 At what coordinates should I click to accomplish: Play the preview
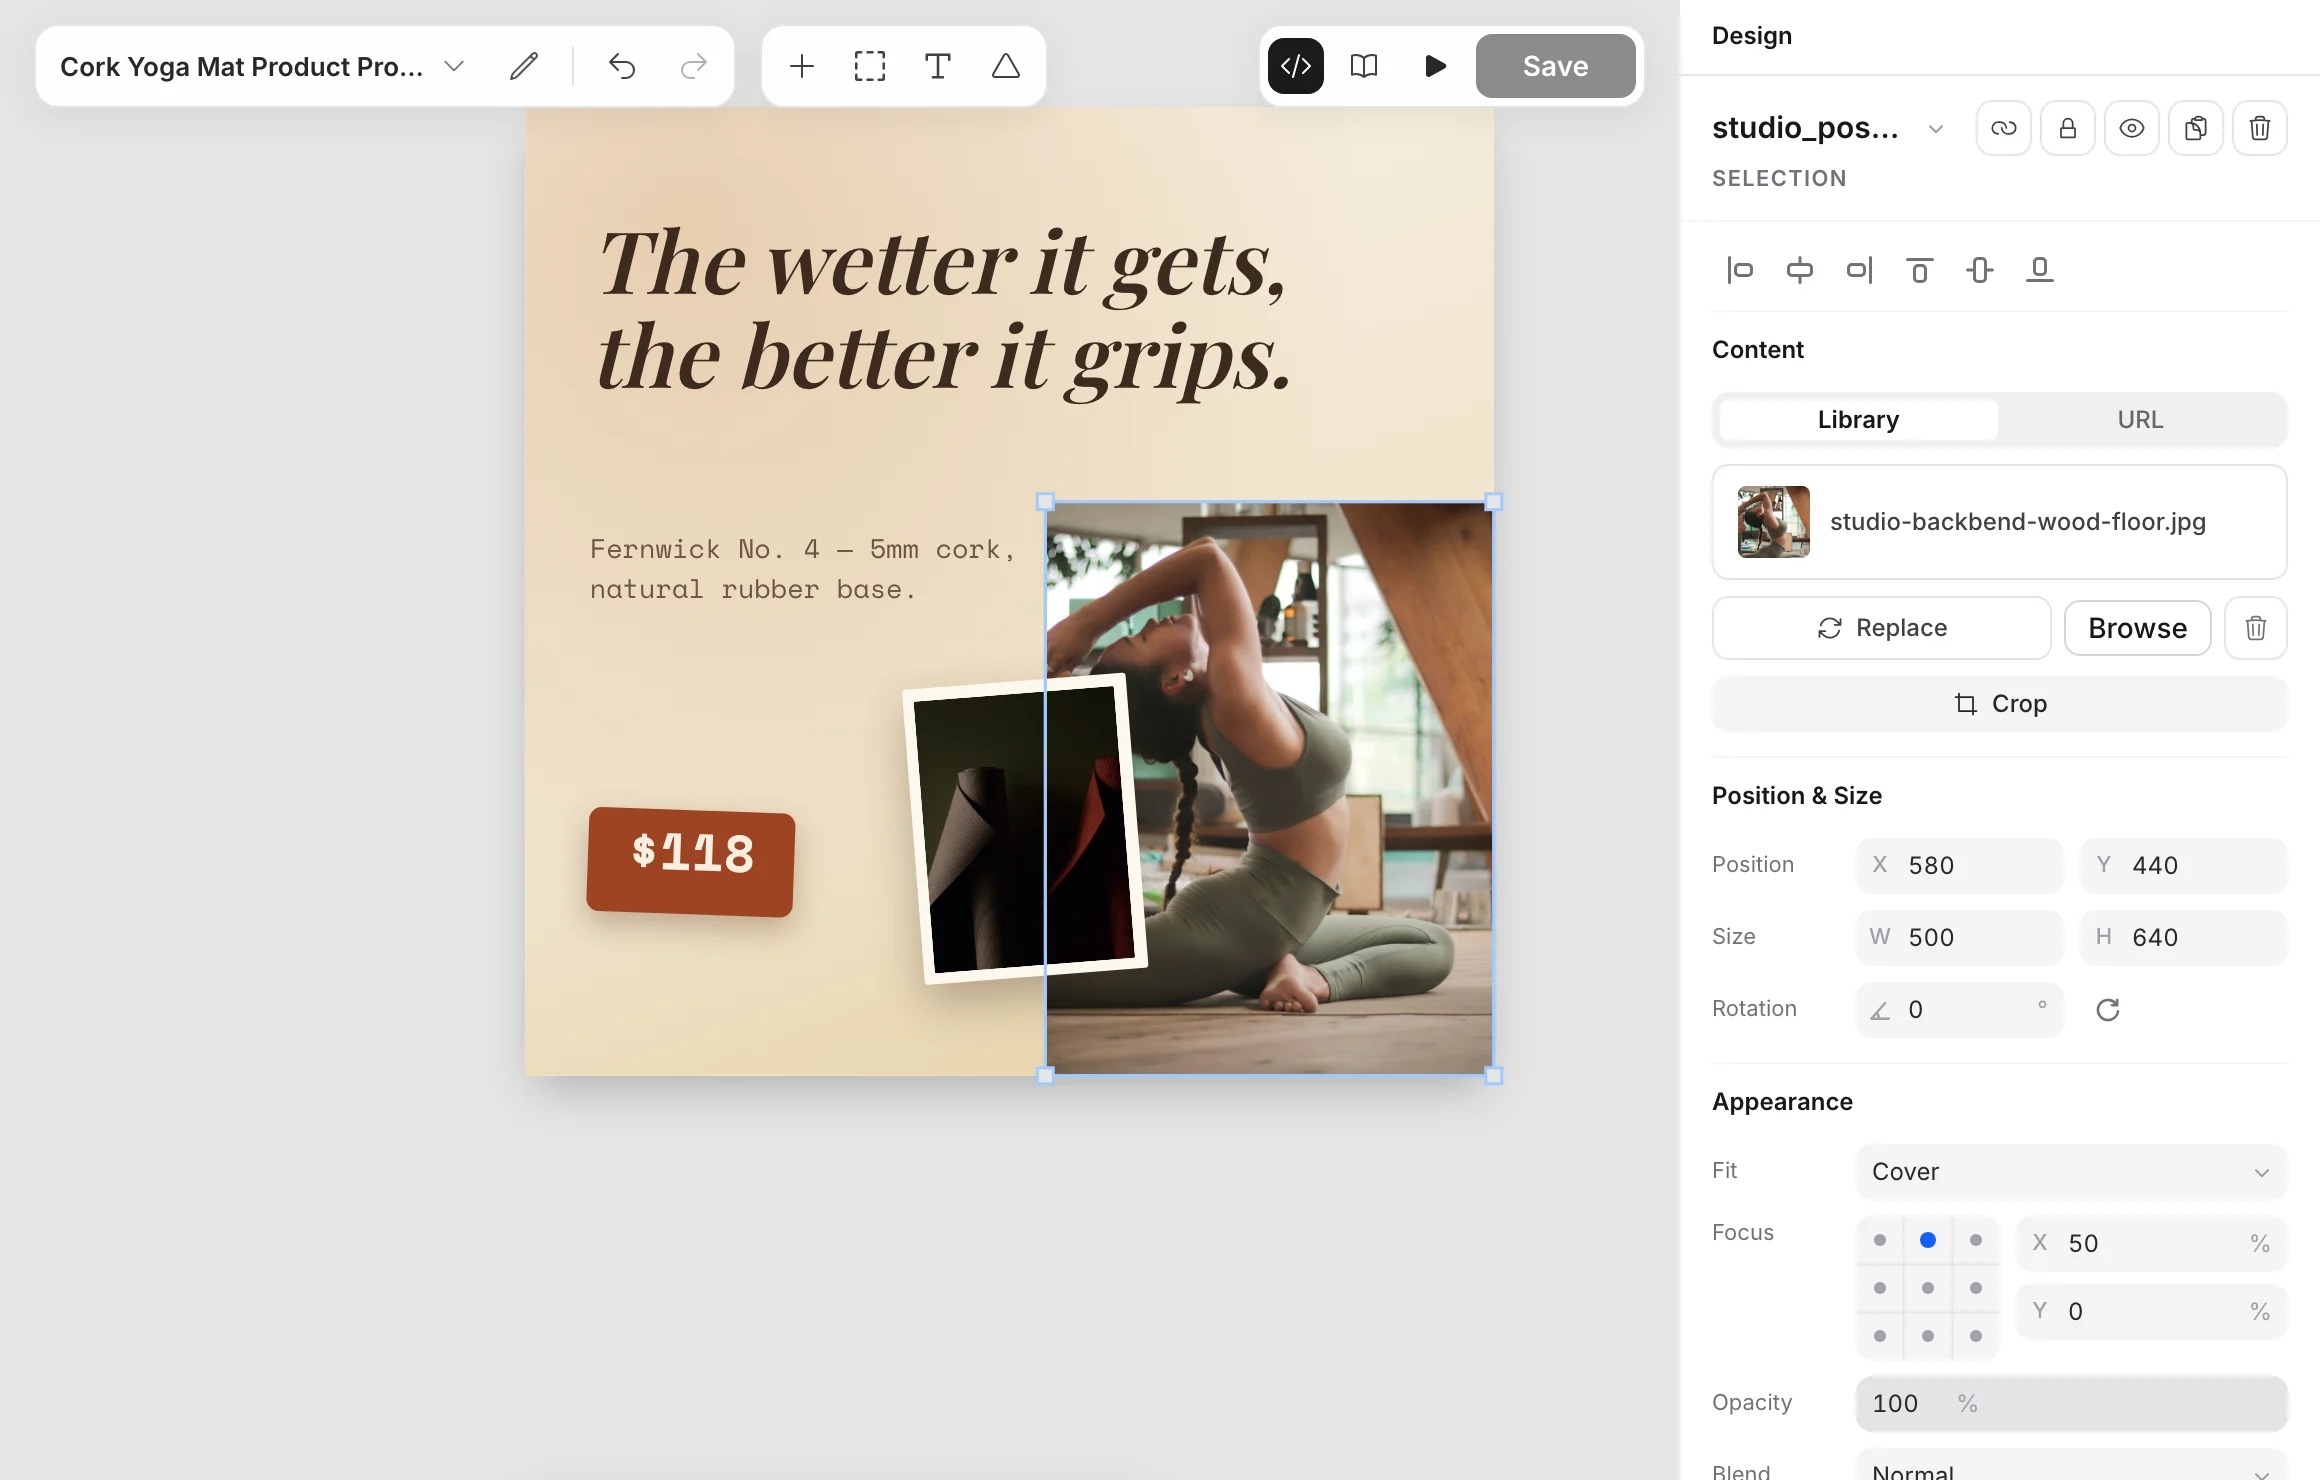point(1435,66)
